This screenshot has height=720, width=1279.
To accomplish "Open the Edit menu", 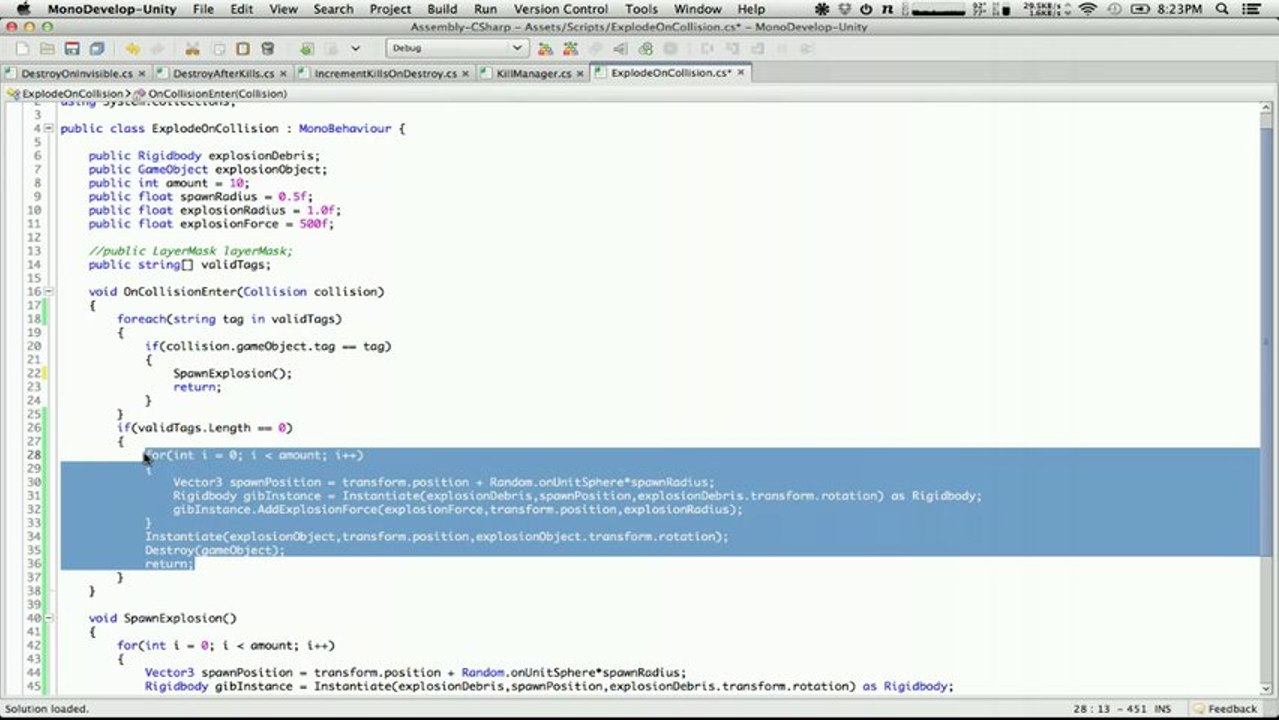I will [242, 9].
